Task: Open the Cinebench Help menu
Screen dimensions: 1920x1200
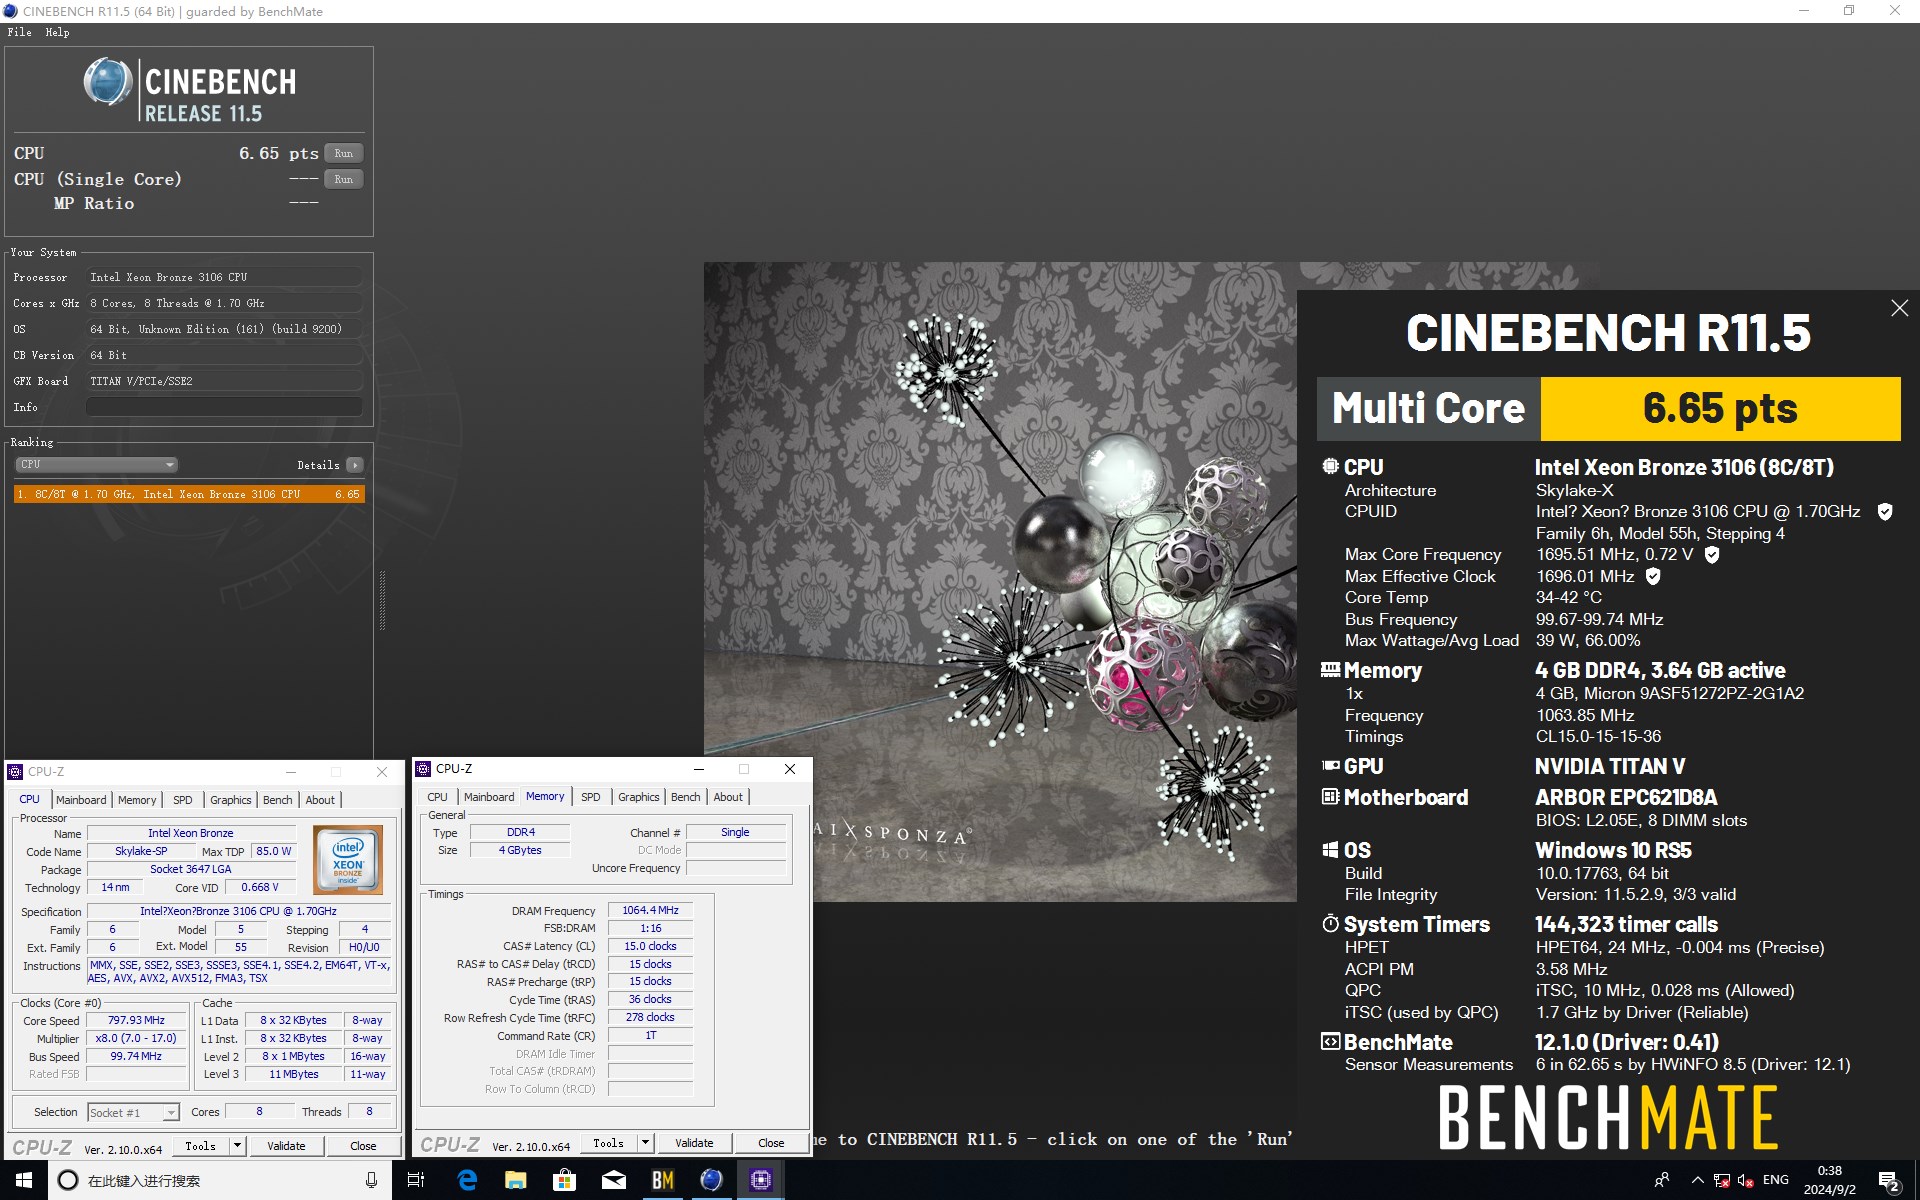Action: pos(57,32)
